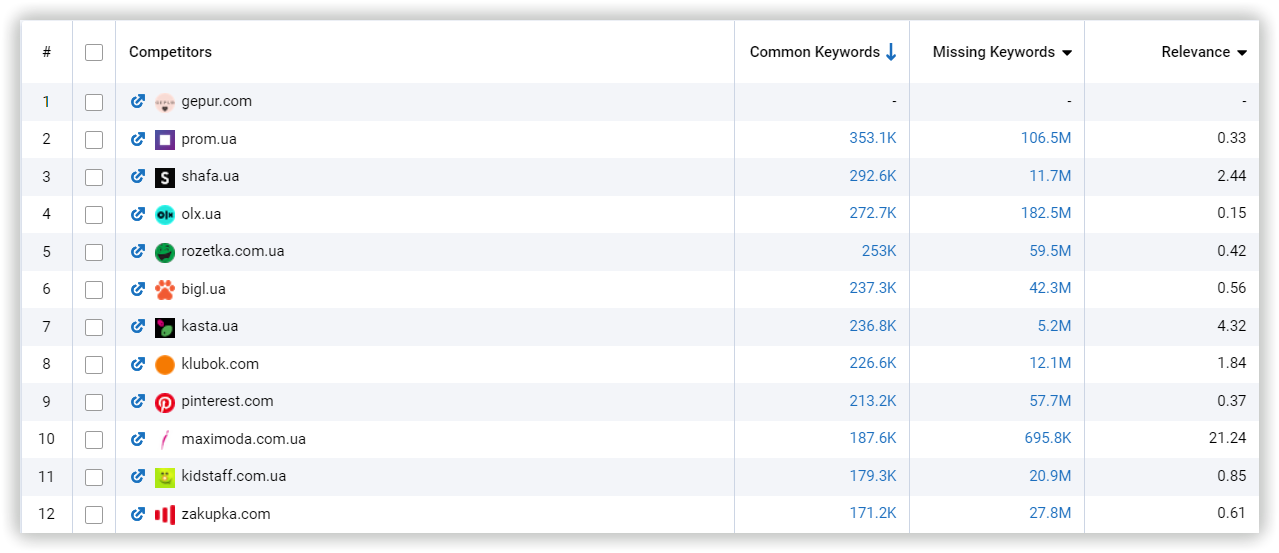Screen dimensions: 1279x553
Task: Check the box for zakupka.com row
Action: pyautogui.click(x=94, y=515)
